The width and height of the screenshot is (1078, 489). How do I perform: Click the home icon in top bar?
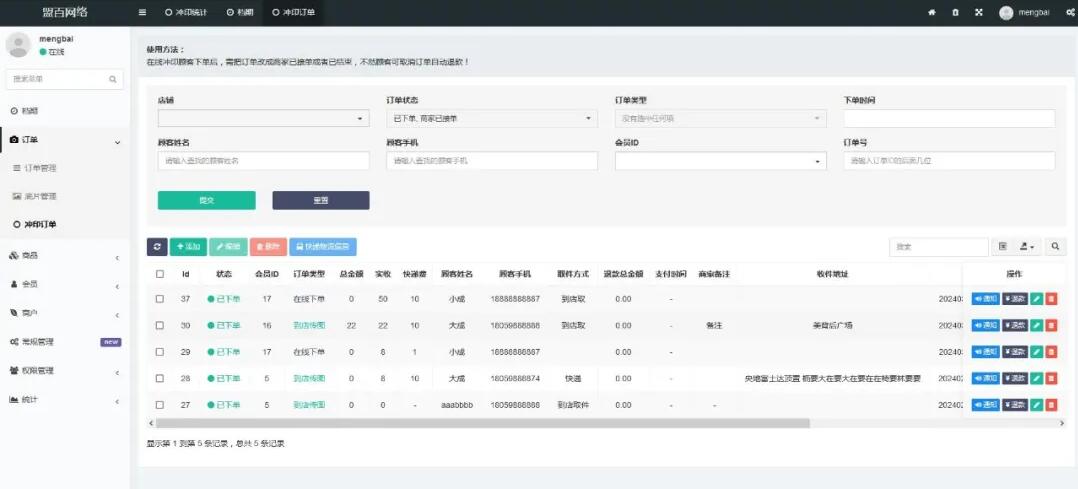click(x=932, y=12)
